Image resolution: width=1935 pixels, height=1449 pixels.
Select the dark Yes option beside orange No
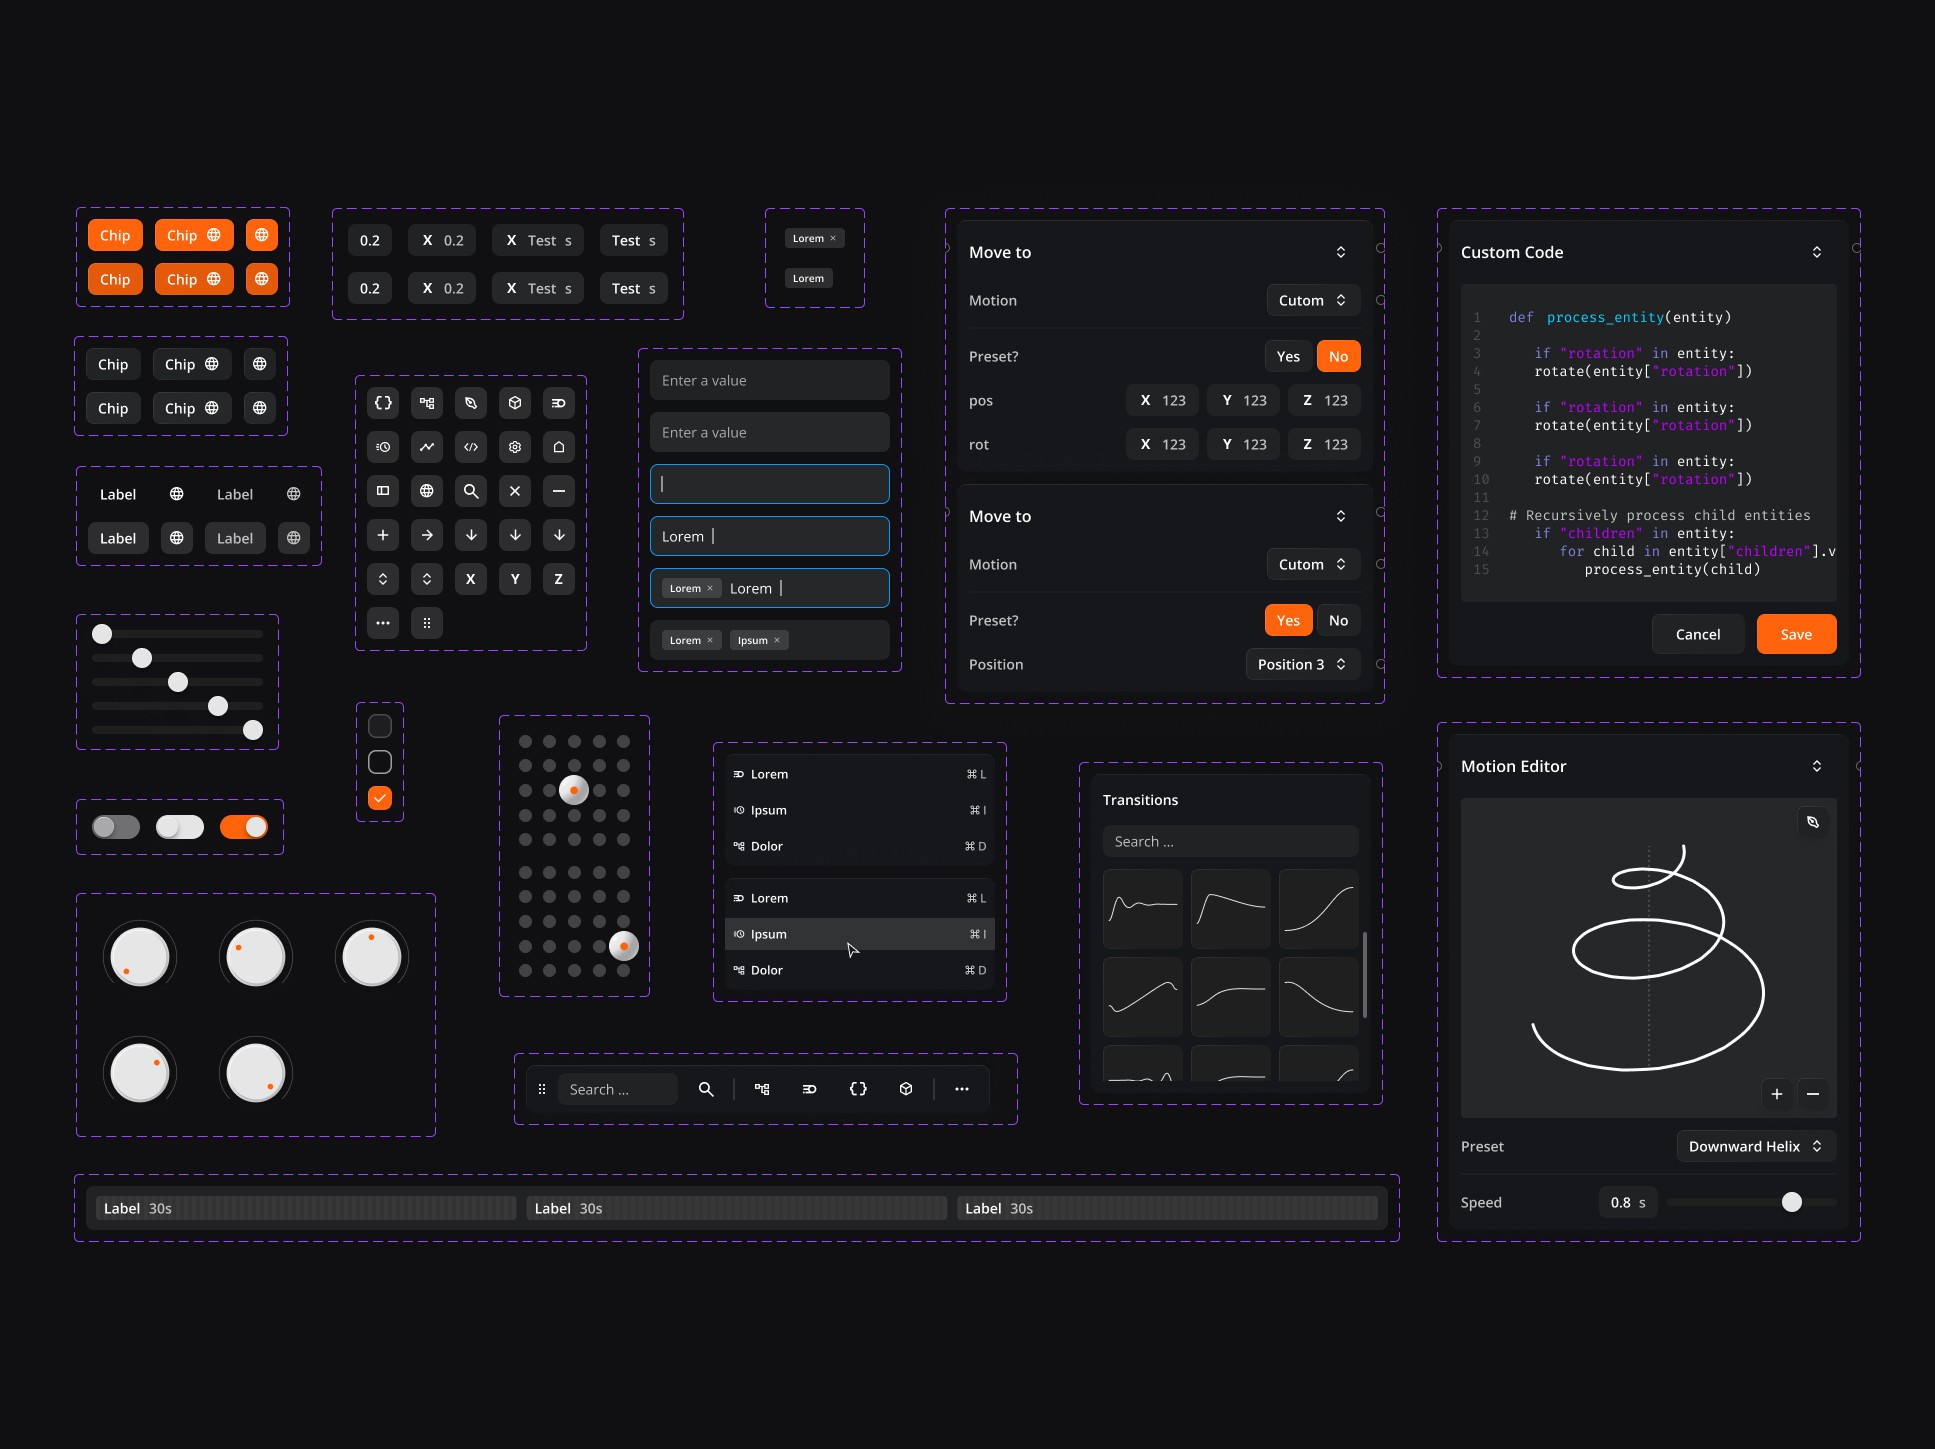click(x=1288, y=356)
